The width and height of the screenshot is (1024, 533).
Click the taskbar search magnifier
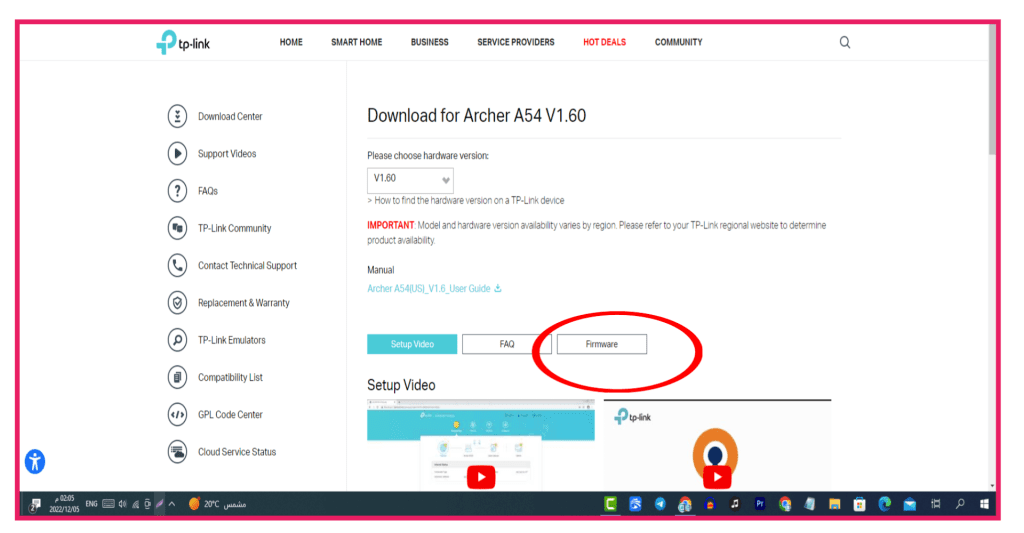point(960,504)
